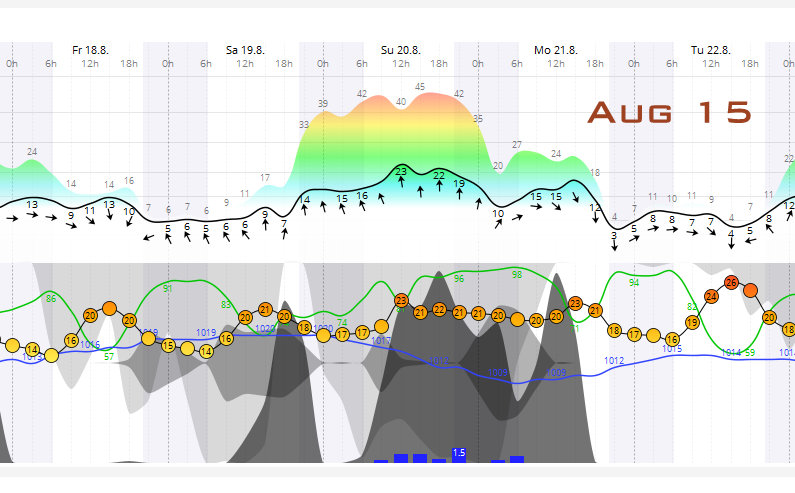Select the Tu 22.8. day header
The image size is (795, 493).
[711, 49]
